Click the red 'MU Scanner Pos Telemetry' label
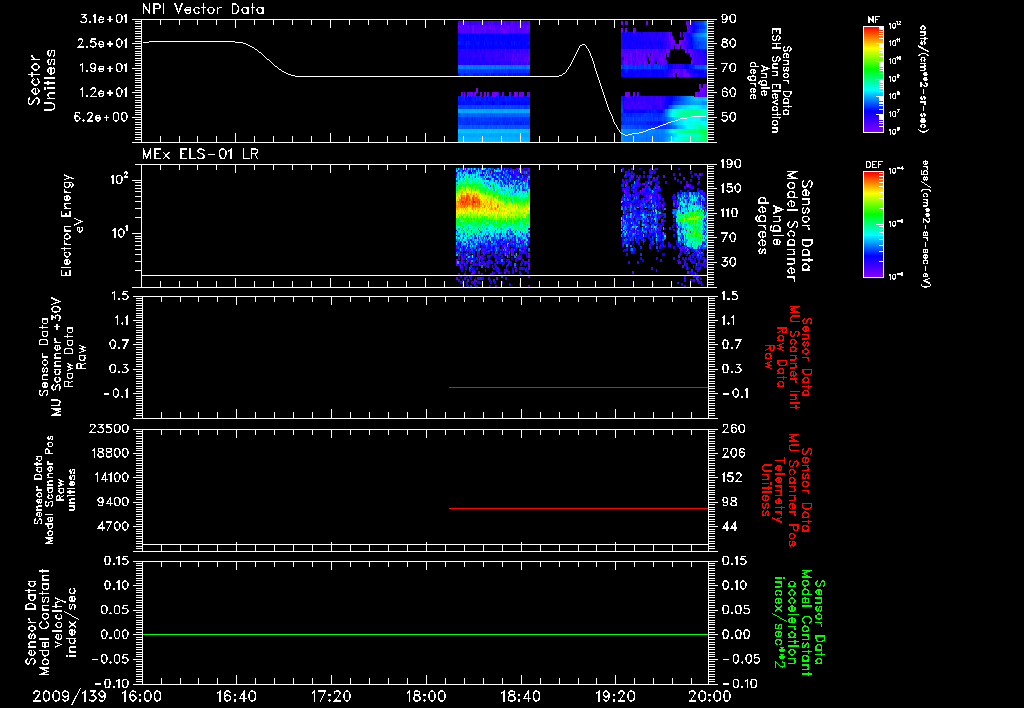1024x708 pixels. [x=786, y=490]
